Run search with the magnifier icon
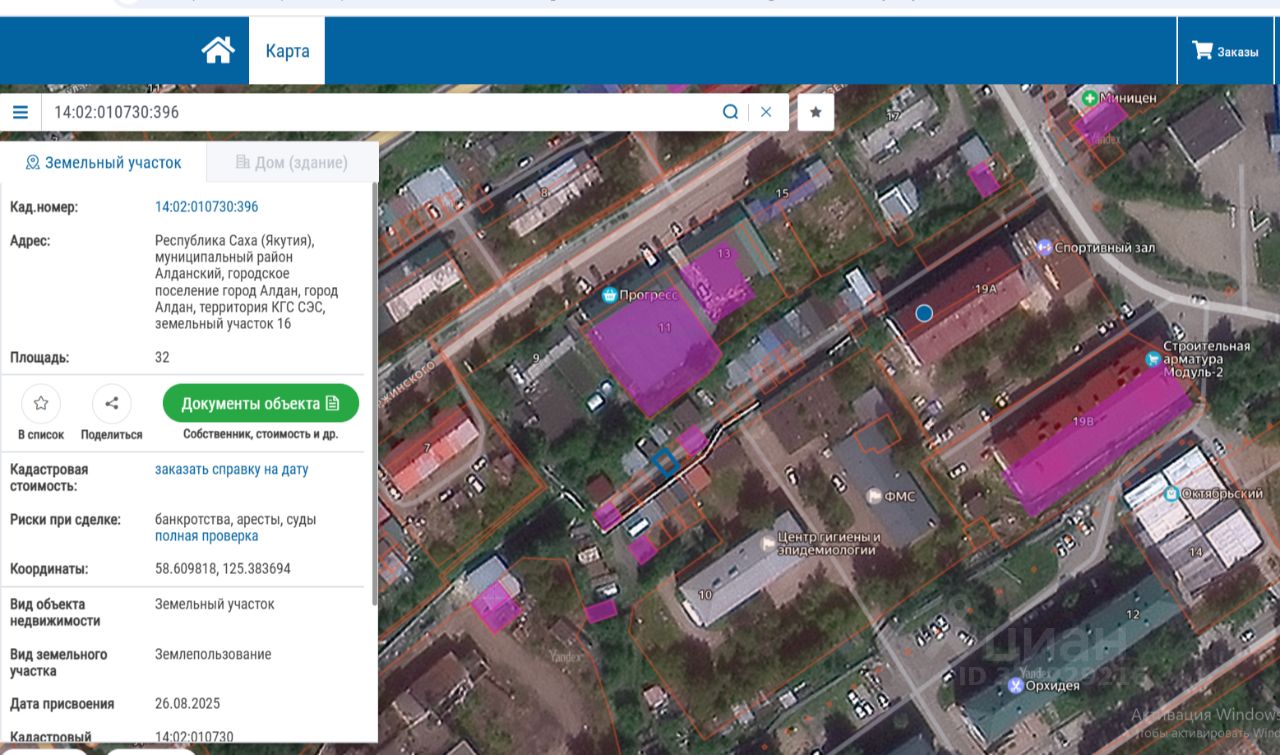This screenshot has height=755, width=1280. [731, 112]
